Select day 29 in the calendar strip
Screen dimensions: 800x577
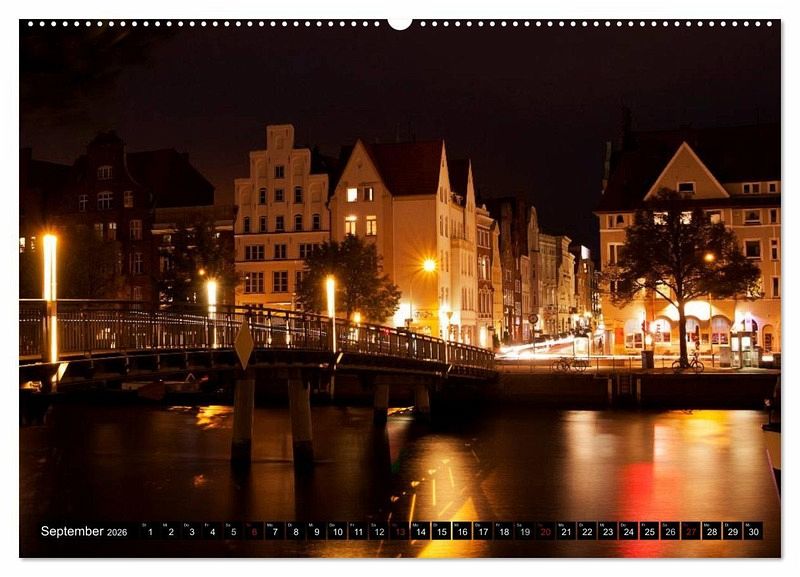[733, 531]
